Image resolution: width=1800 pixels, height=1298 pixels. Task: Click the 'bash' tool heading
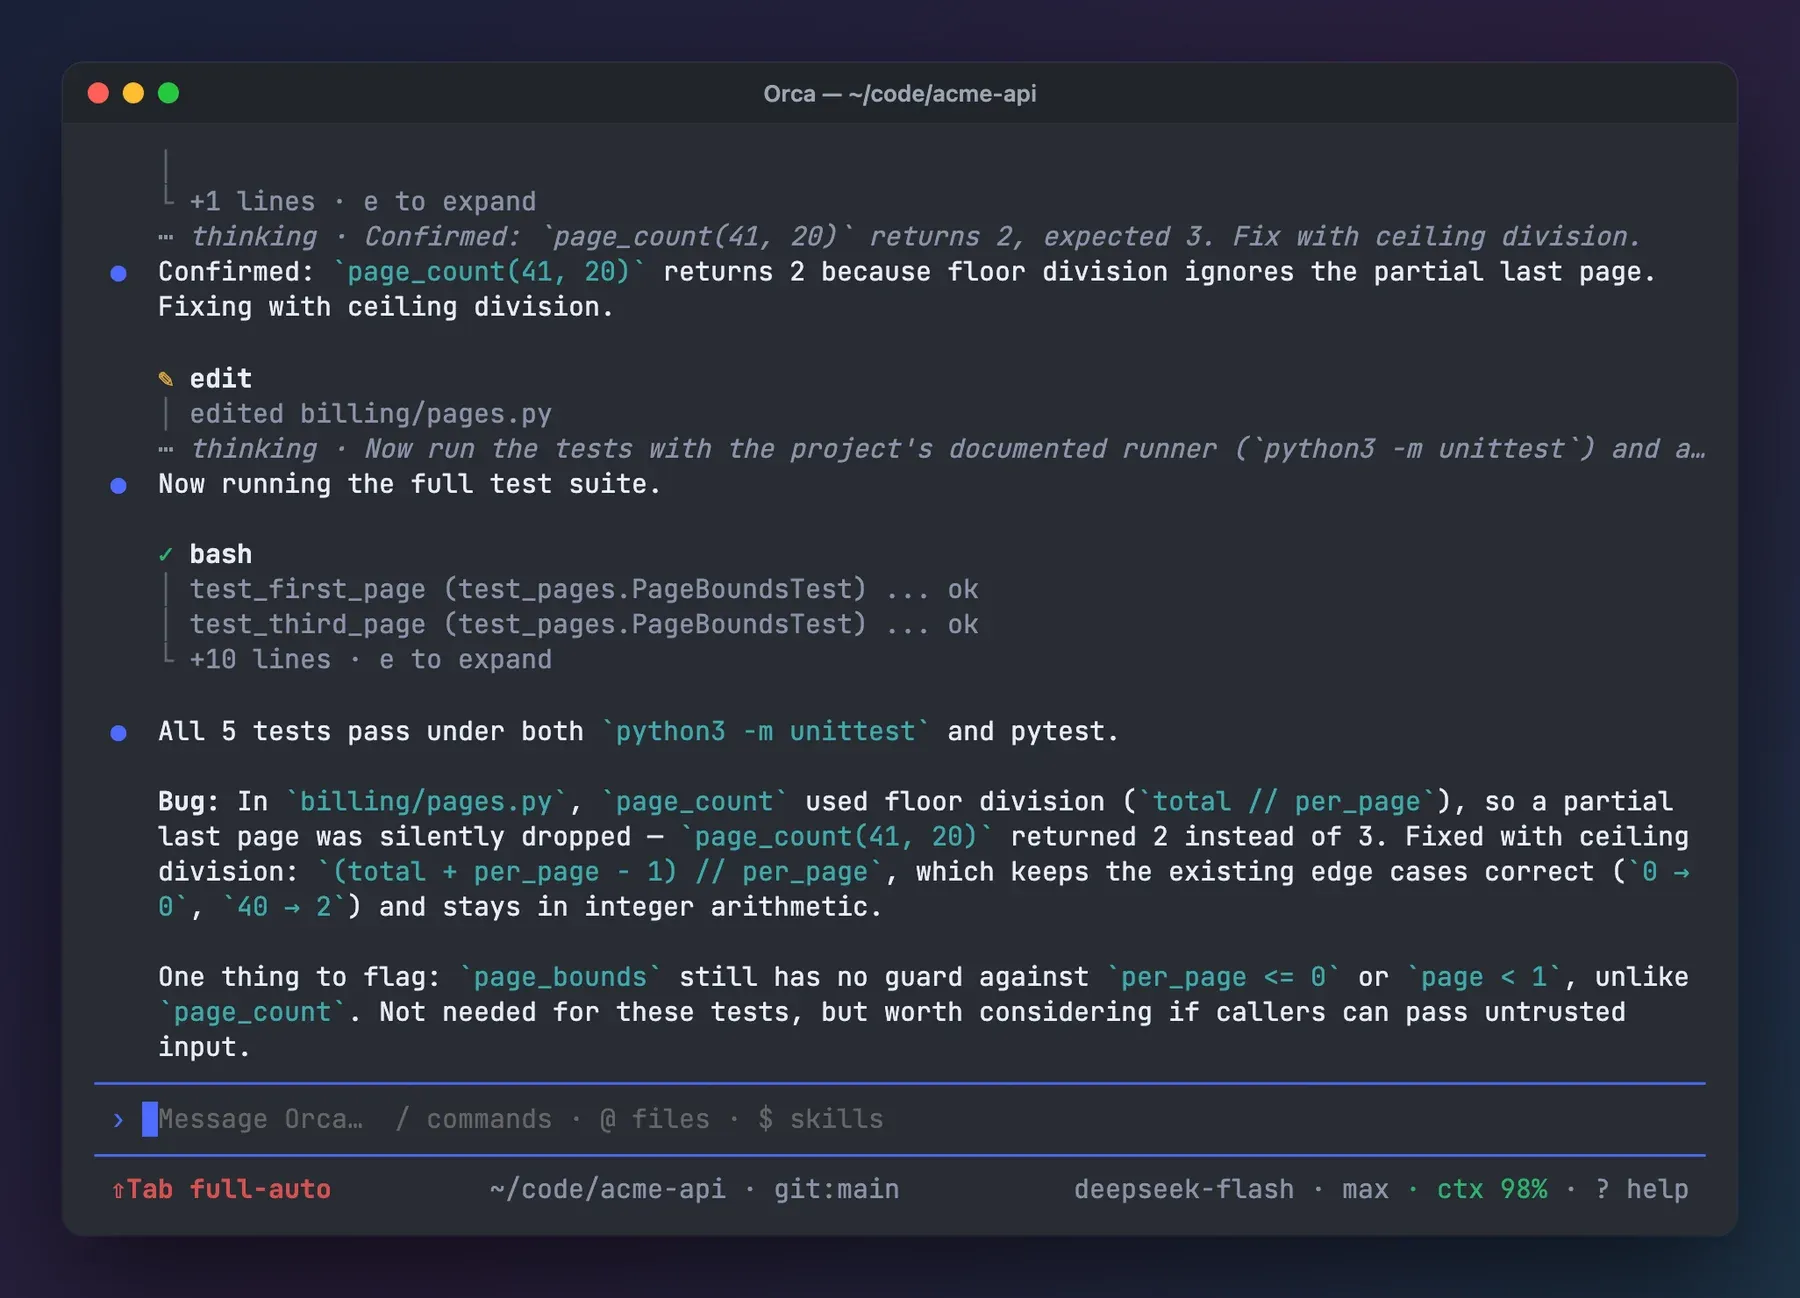[x=221, y=554]
